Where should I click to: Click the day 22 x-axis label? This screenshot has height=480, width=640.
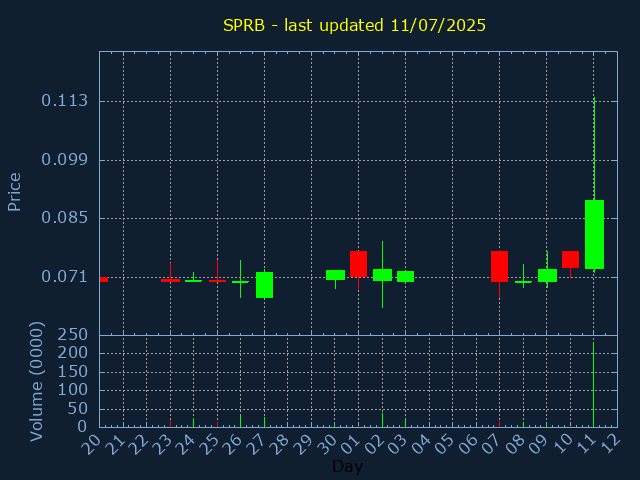138,444
